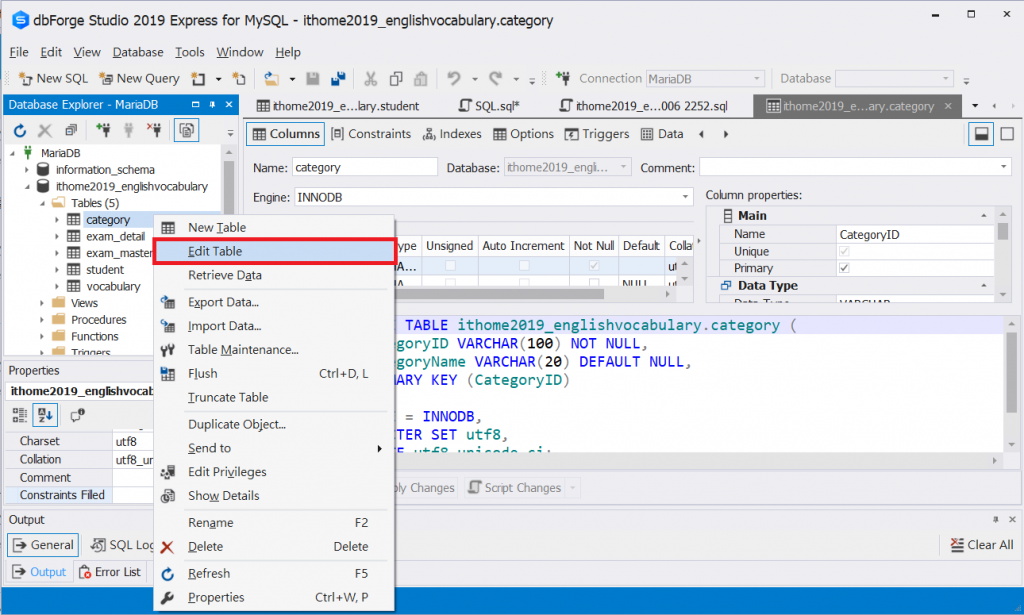
Task: Click the Script Changes button
Action: 515,488
